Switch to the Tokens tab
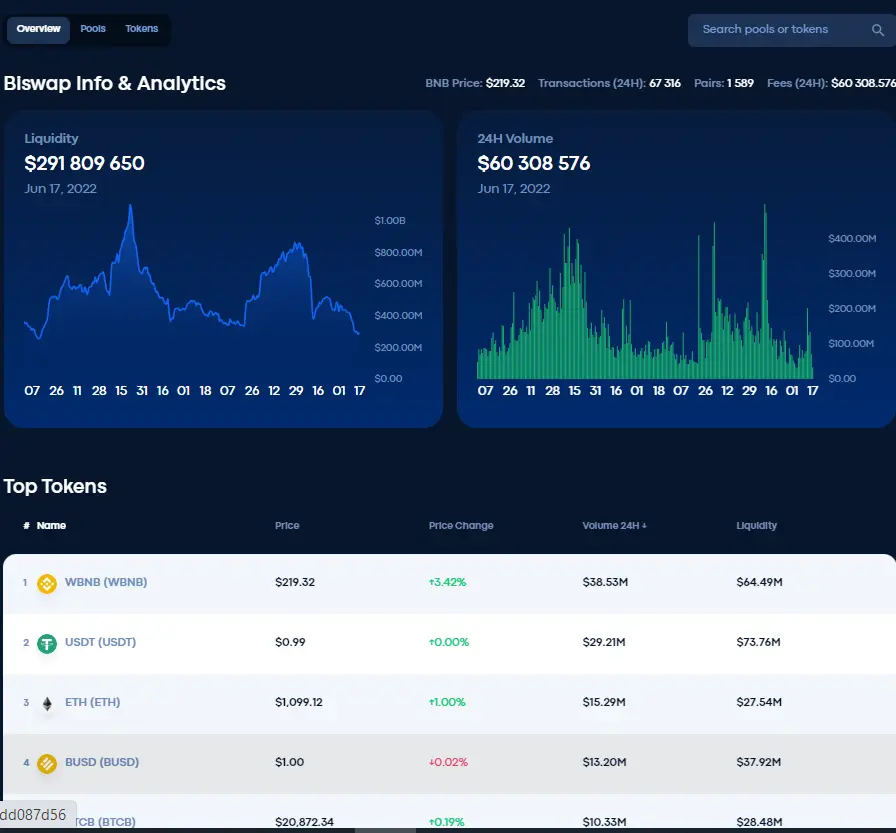 (x=142, y=29)
